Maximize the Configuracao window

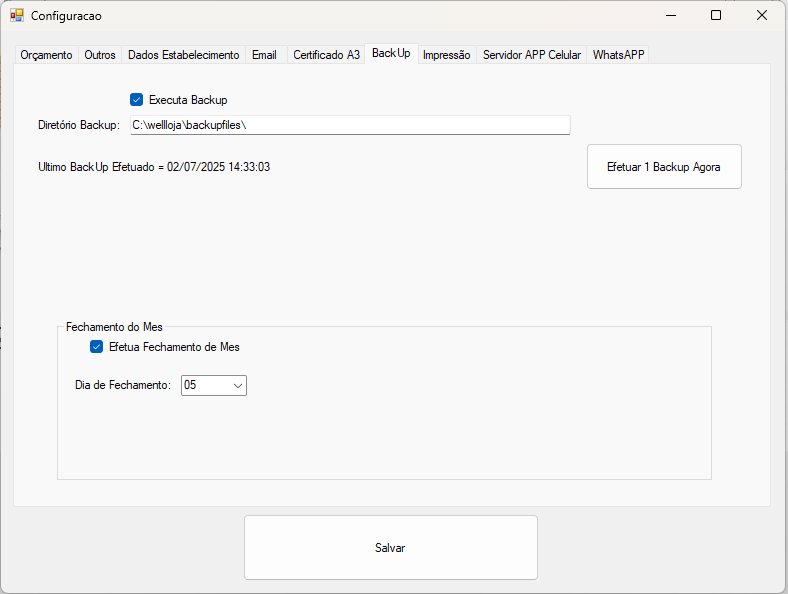tap(716, 16)
